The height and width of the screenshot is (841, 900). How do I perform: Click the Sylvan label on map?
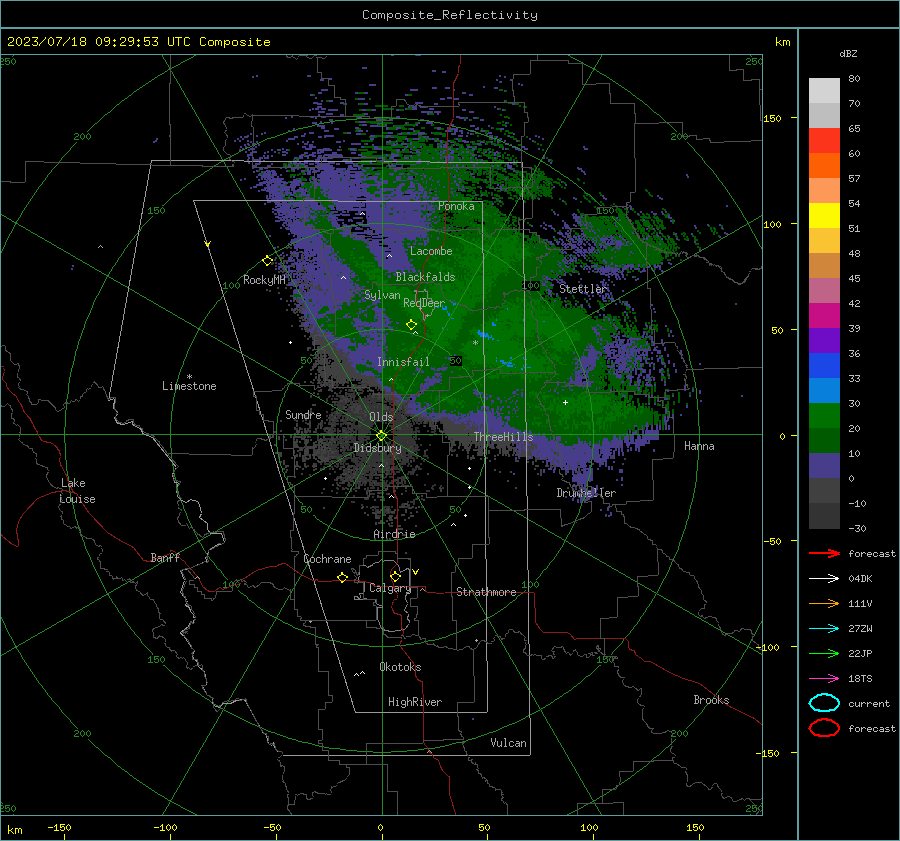click(x=382, y=295)
